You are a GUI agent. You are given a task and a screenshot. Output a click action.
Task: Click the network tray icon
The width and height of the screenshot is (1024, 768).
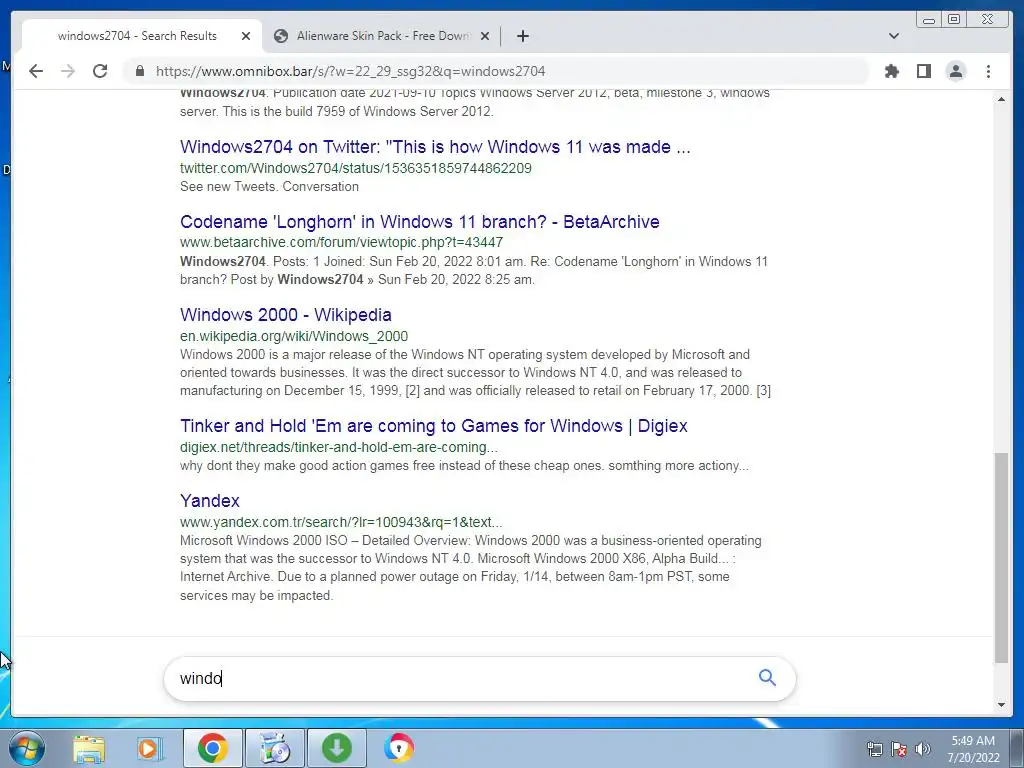pos(874,749)
